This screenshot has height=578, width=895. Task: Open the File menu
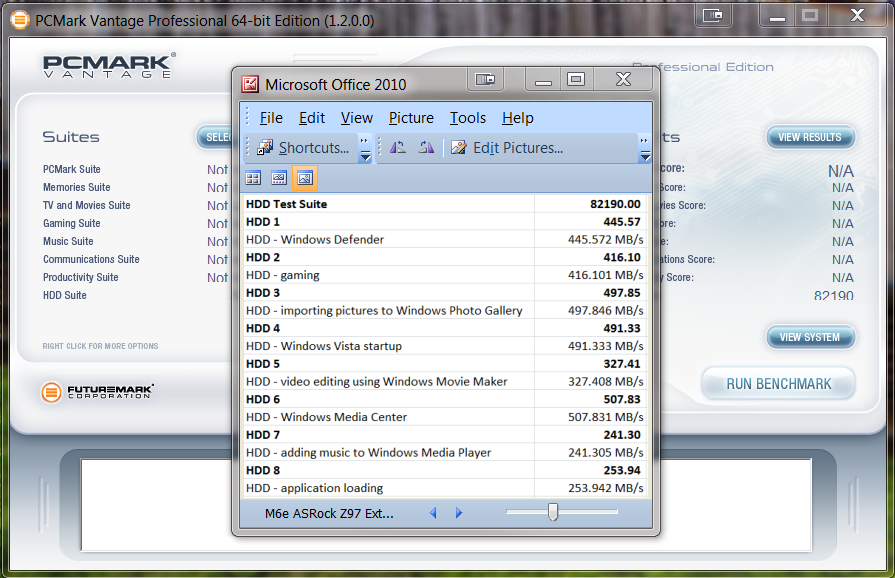(x=271, y=118)
